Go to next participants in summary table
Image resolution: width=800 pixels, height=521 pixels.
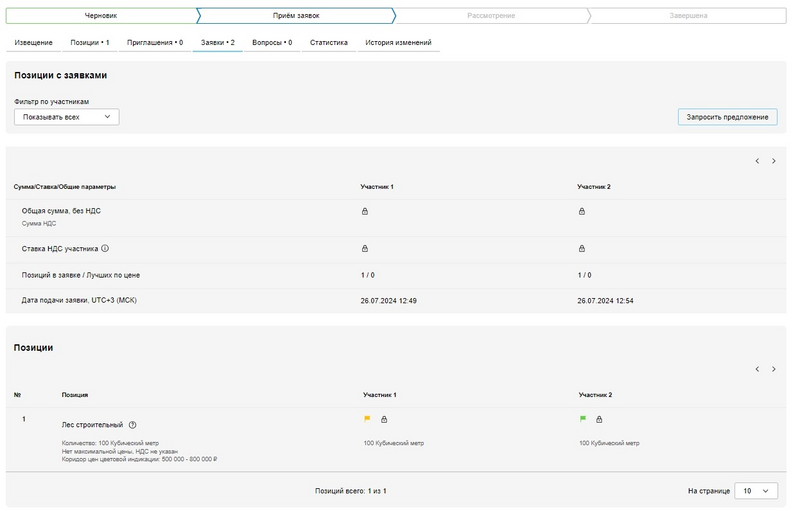pos(773,161)
